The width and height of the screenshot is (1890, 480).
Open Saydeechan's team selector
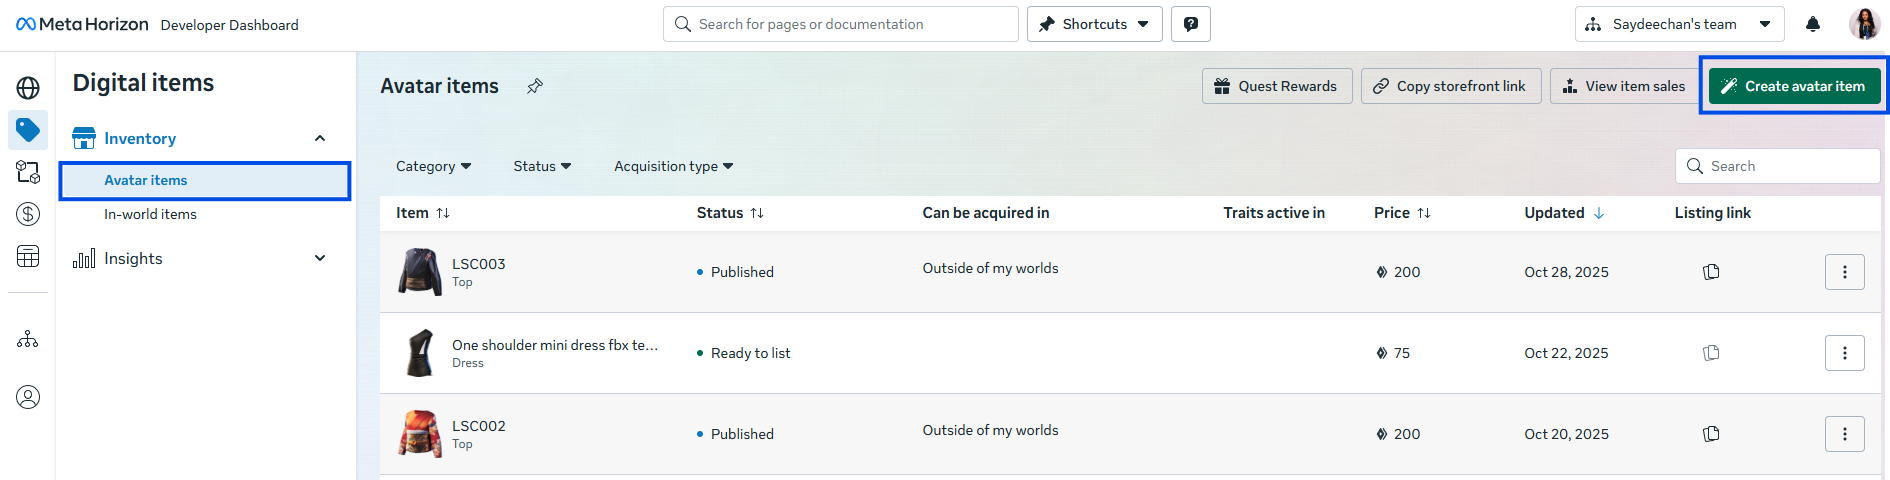(x=1679, y=24)
